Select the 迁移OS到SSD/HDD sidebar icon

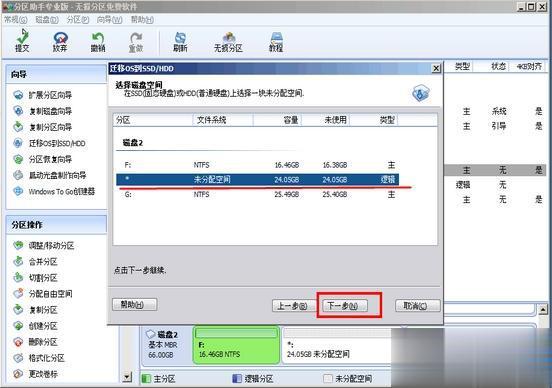click(x=18, y=143)
